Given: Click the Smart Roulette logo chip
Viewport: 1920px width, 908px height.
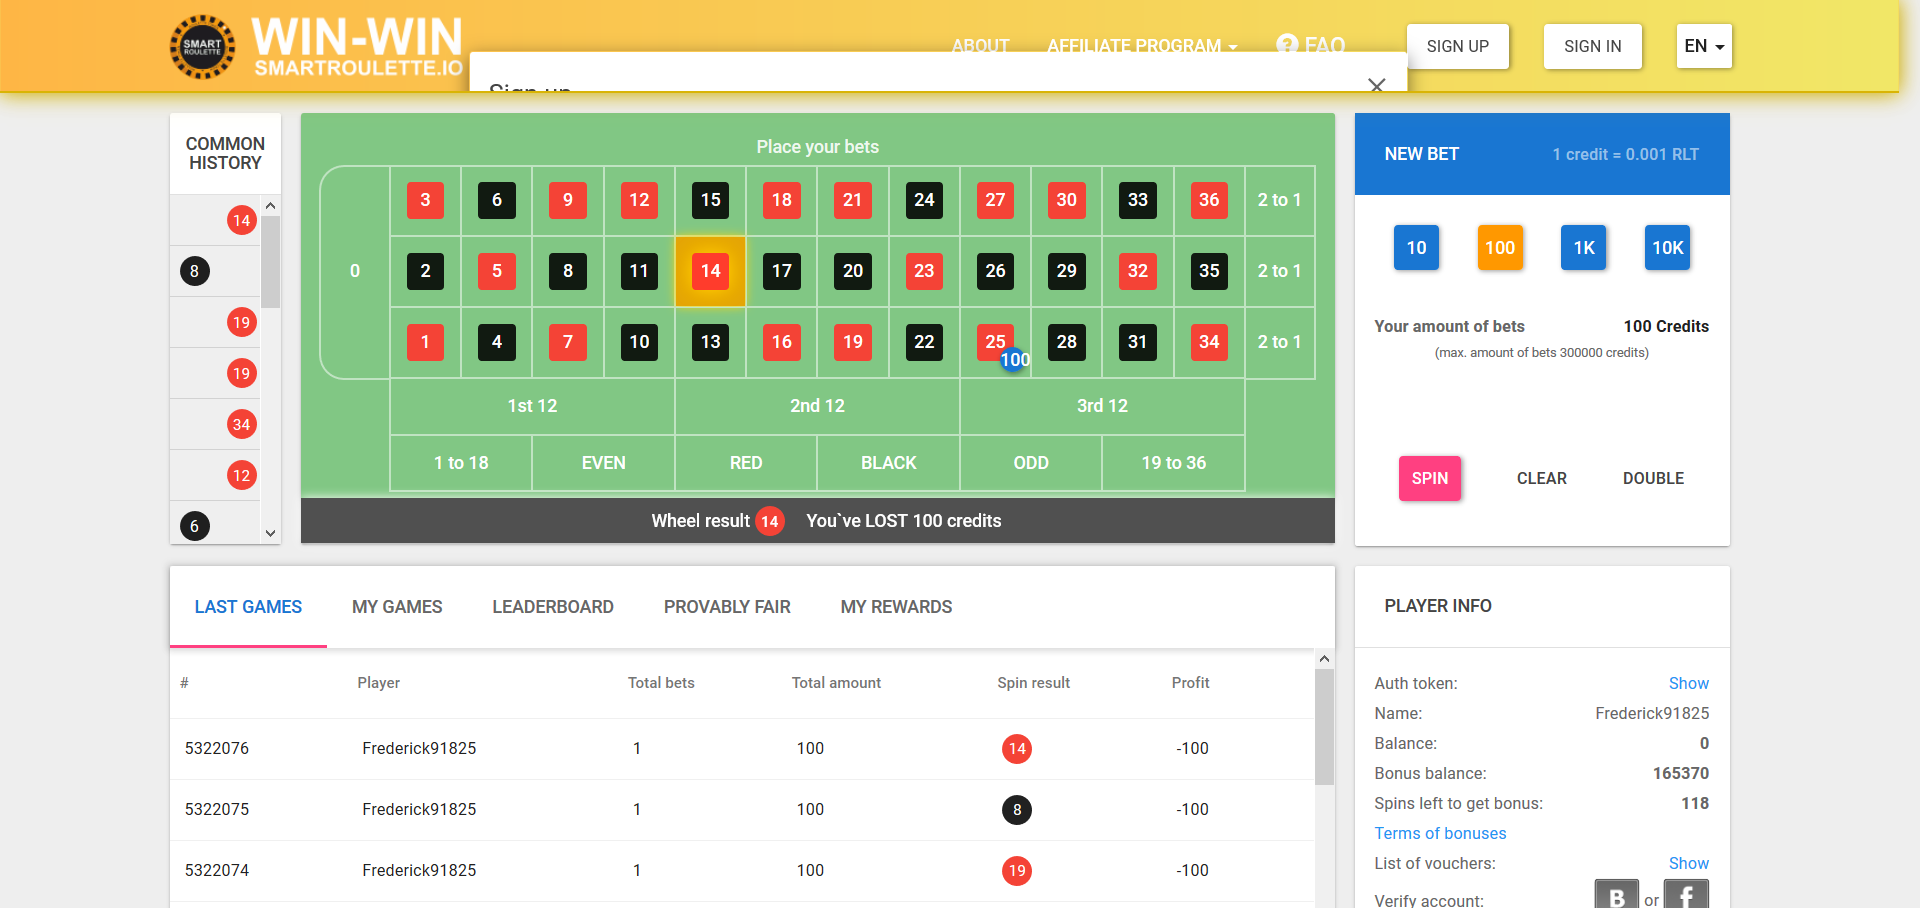Looking at the screenshot, I should [202, 47].
